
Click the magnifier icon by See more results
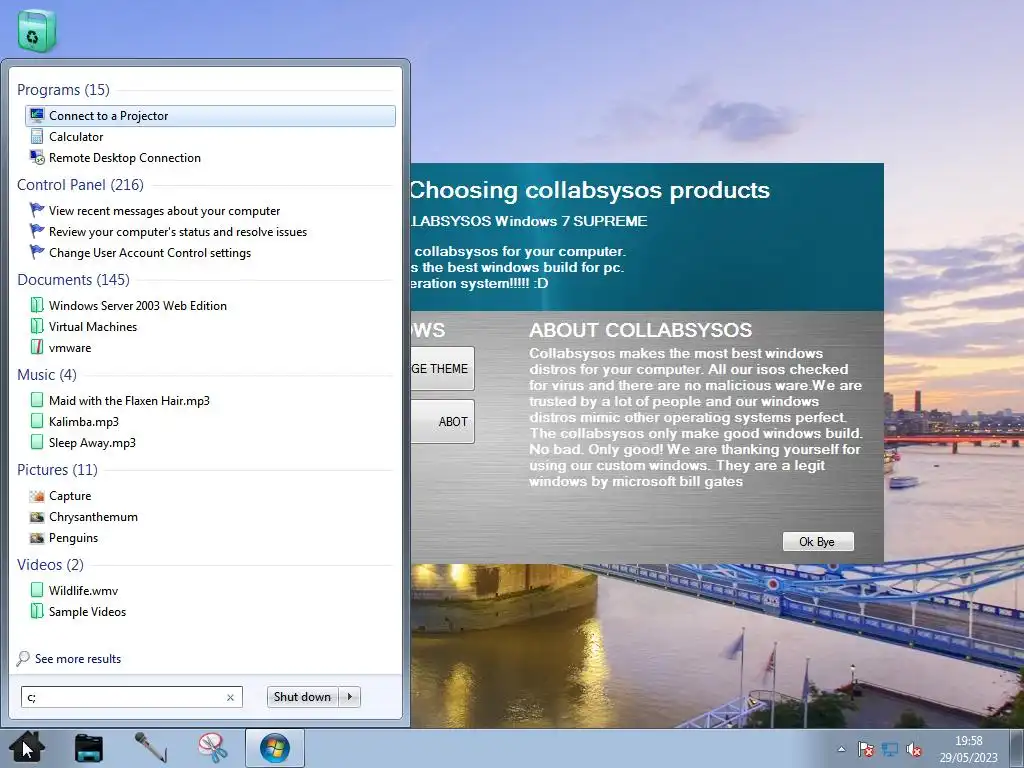coord(23,658)
